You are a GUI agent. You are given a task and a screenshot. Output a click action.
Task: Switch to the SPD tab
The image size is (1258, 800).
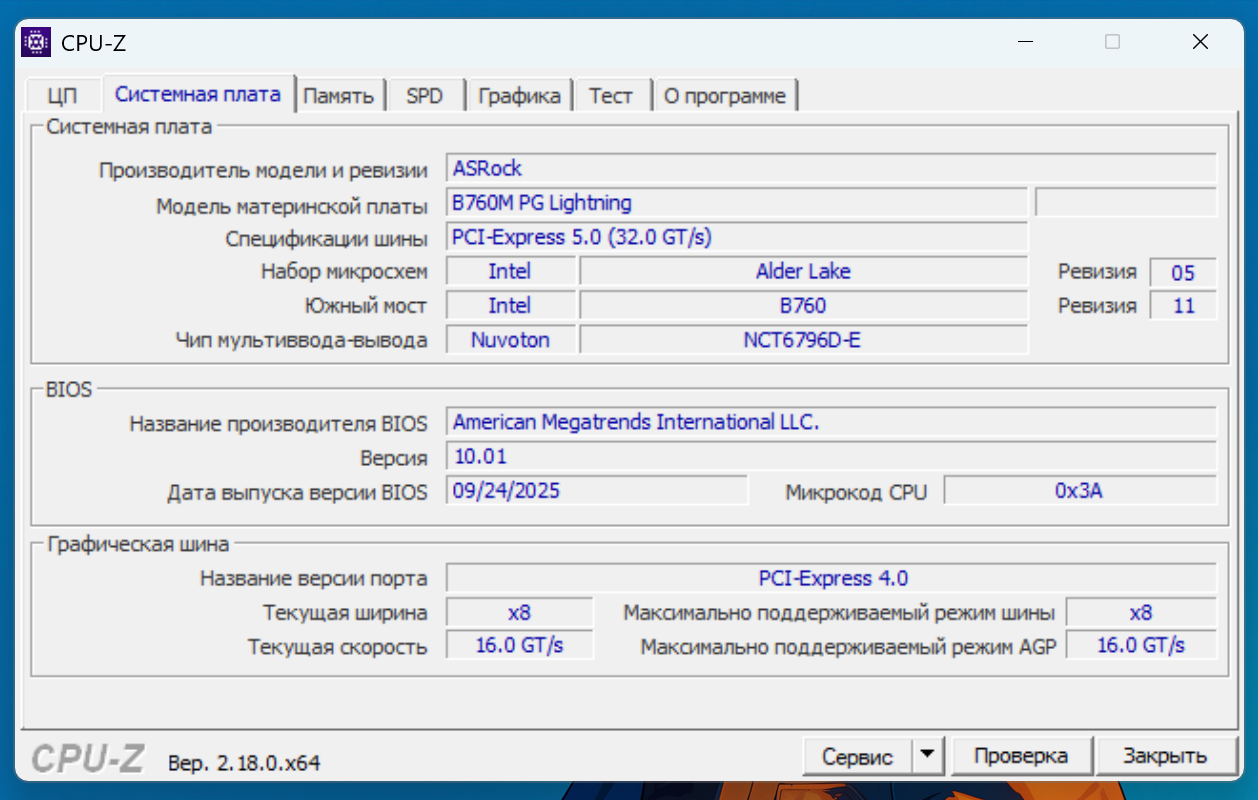(425, 96)
